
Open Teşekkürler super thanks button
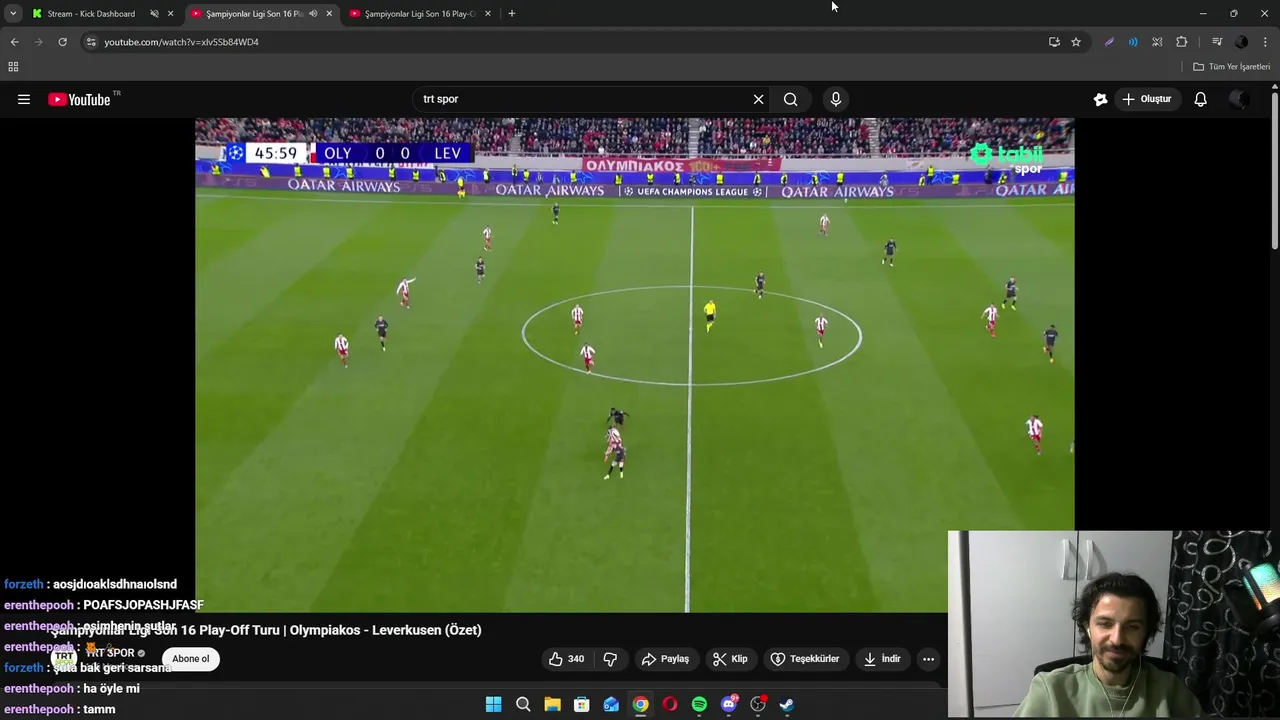[804, 659]
